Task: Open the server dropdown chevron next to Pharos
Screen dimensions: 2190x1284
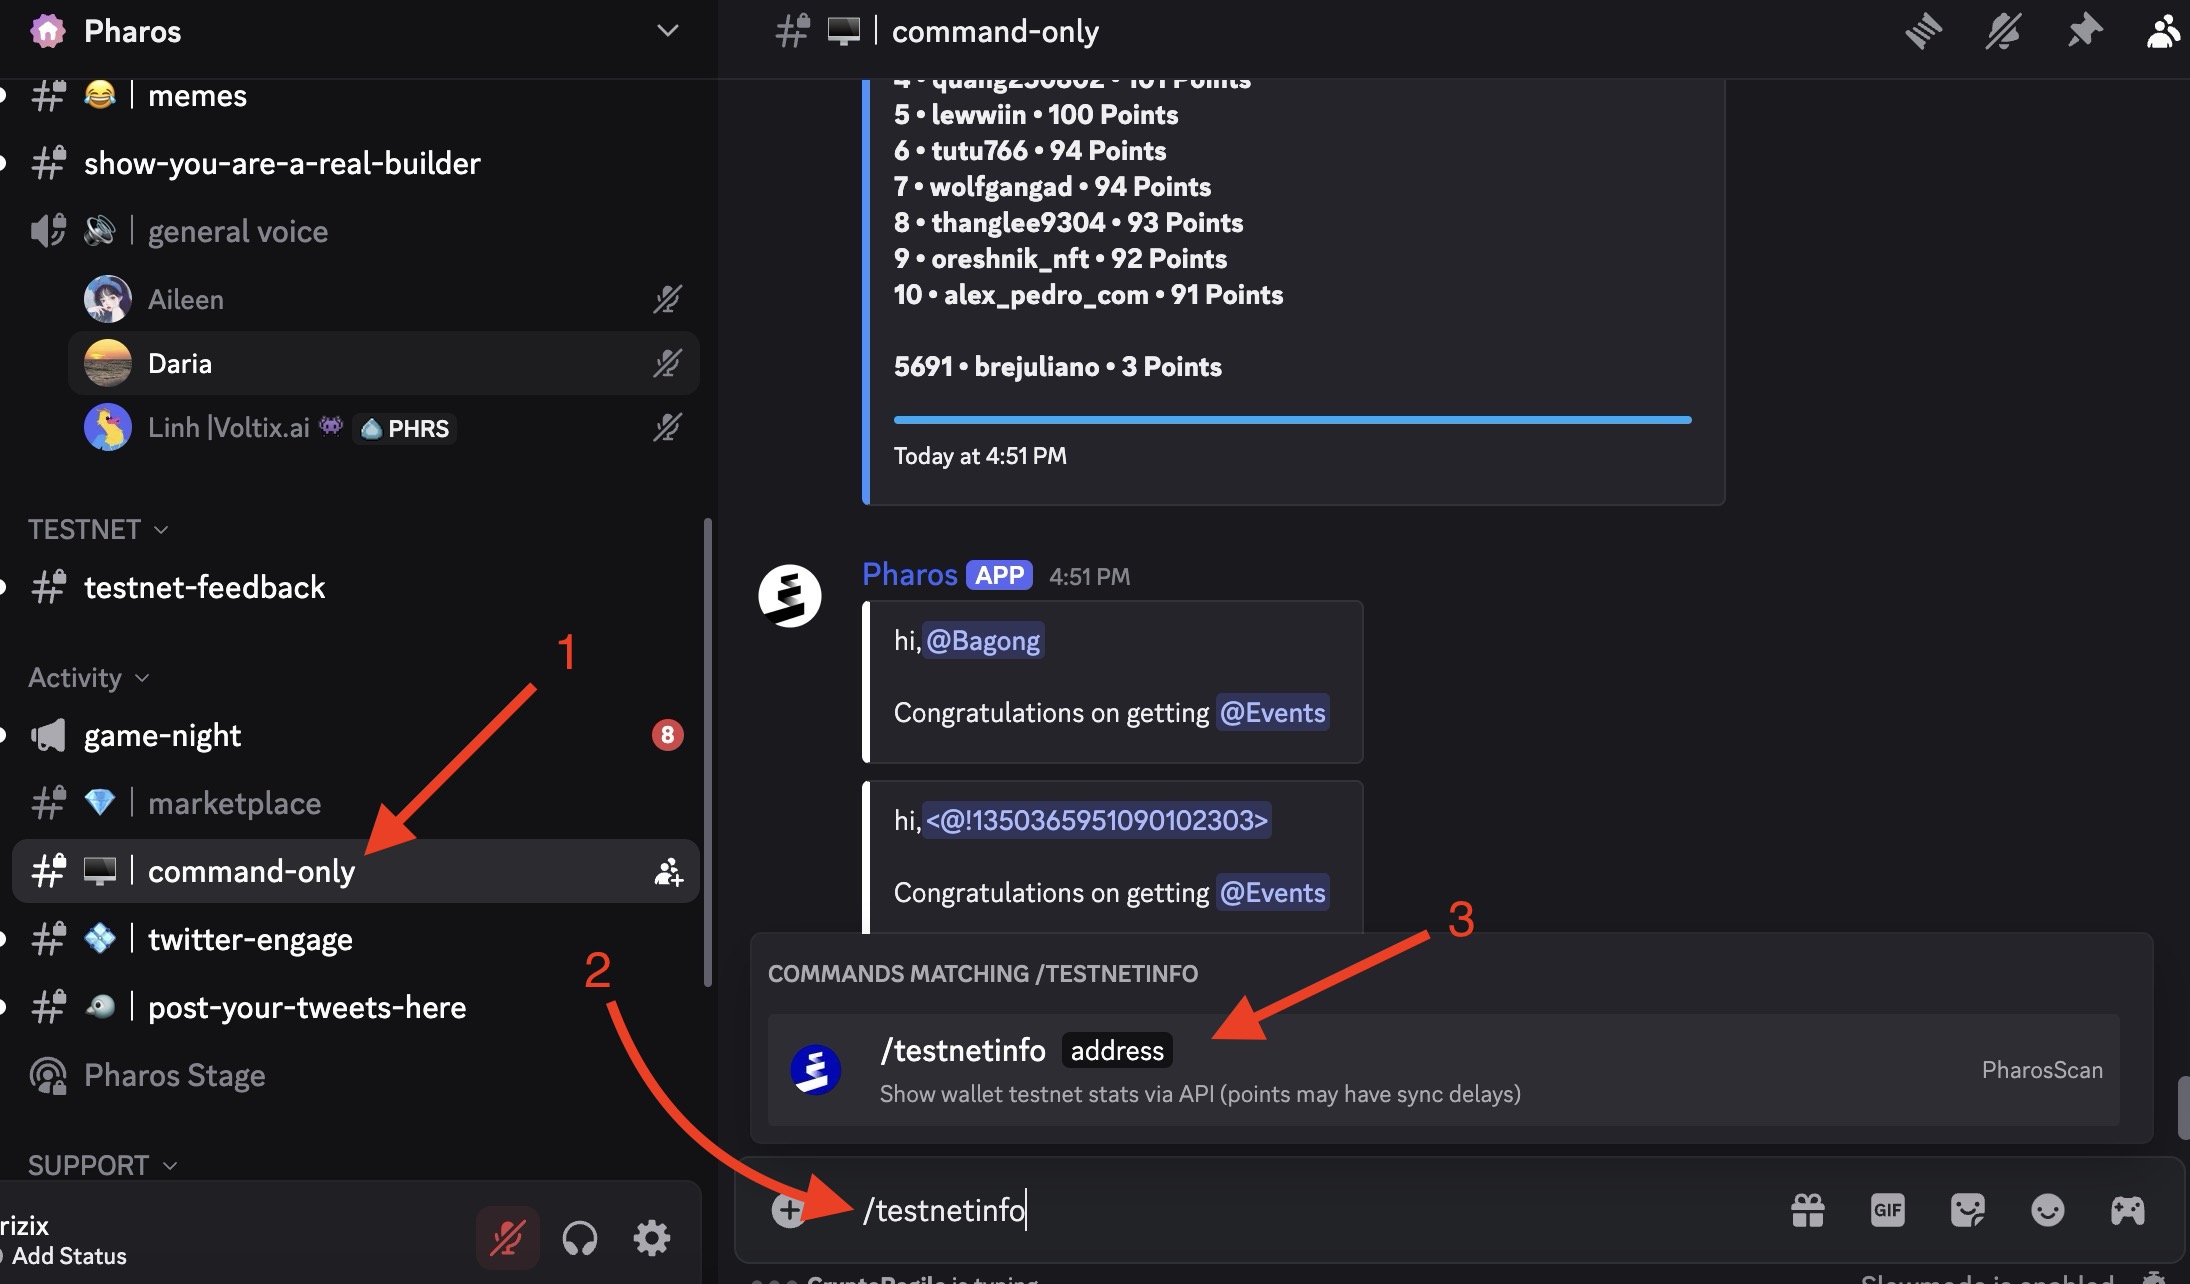Action: [x=667, y=31]
